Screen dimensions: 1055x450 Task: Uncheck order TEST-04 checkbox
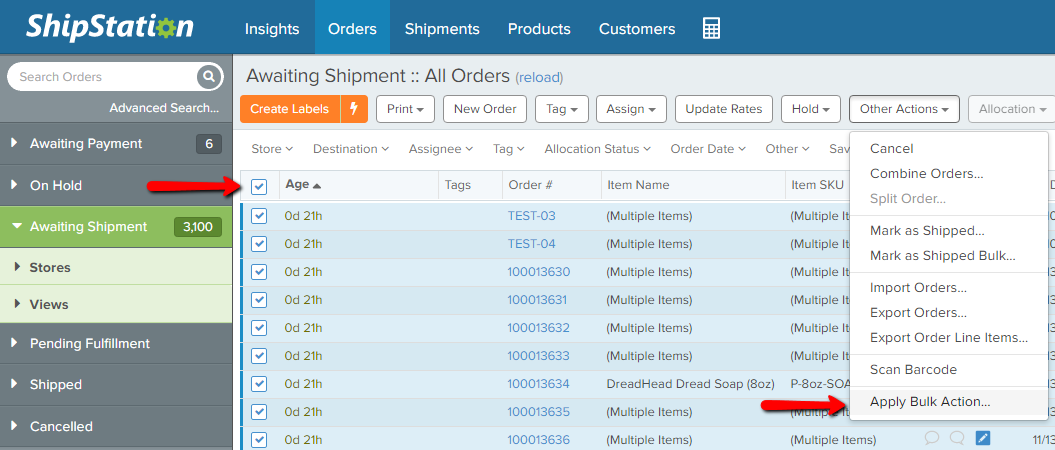259,244
